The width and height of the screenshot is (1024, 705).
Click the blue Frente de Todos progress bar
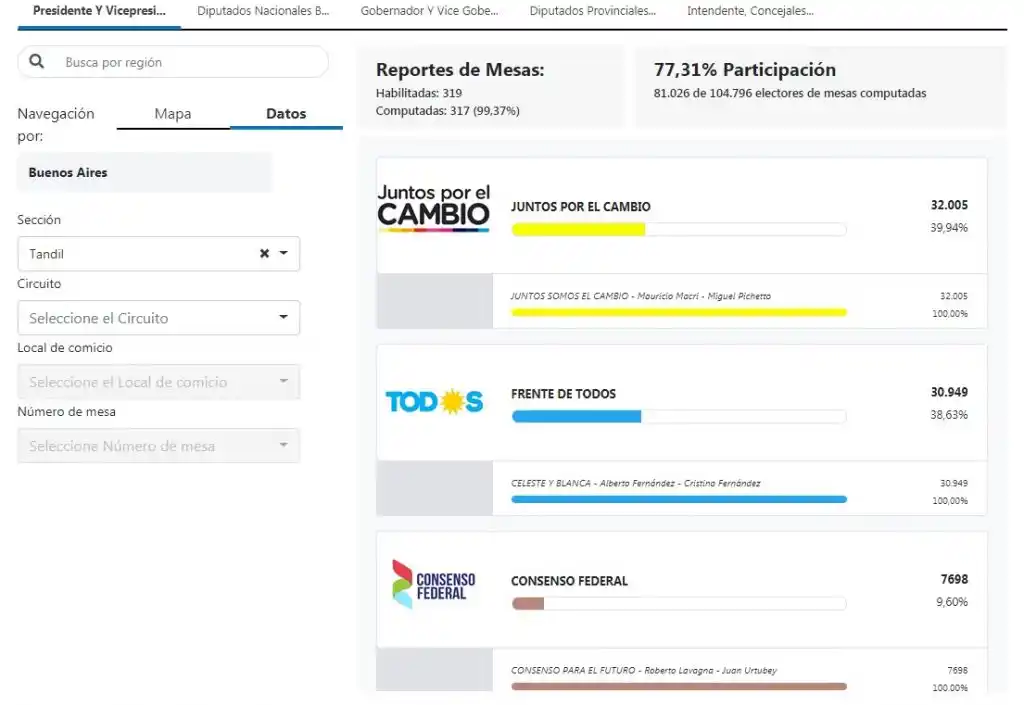(576, 416)
